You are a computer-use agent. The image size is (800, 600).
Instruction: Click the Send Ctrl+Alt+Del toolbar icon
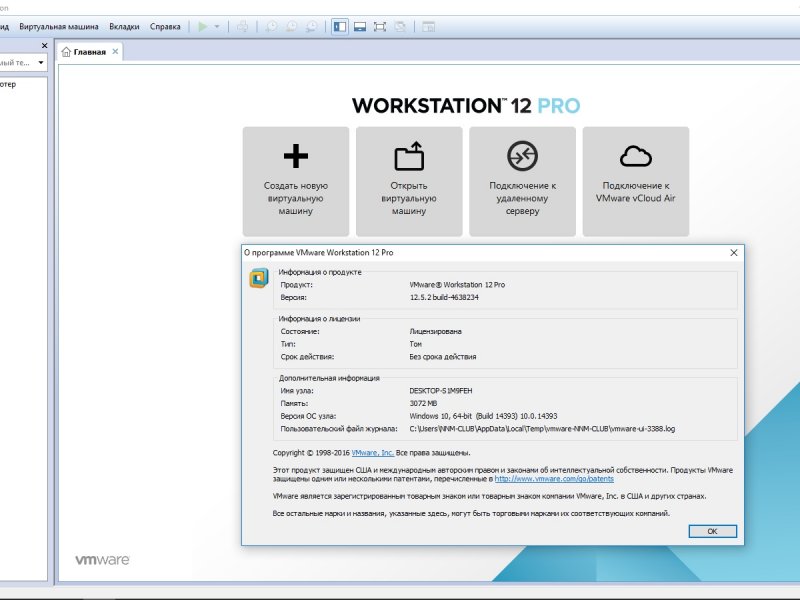point(243,27)
